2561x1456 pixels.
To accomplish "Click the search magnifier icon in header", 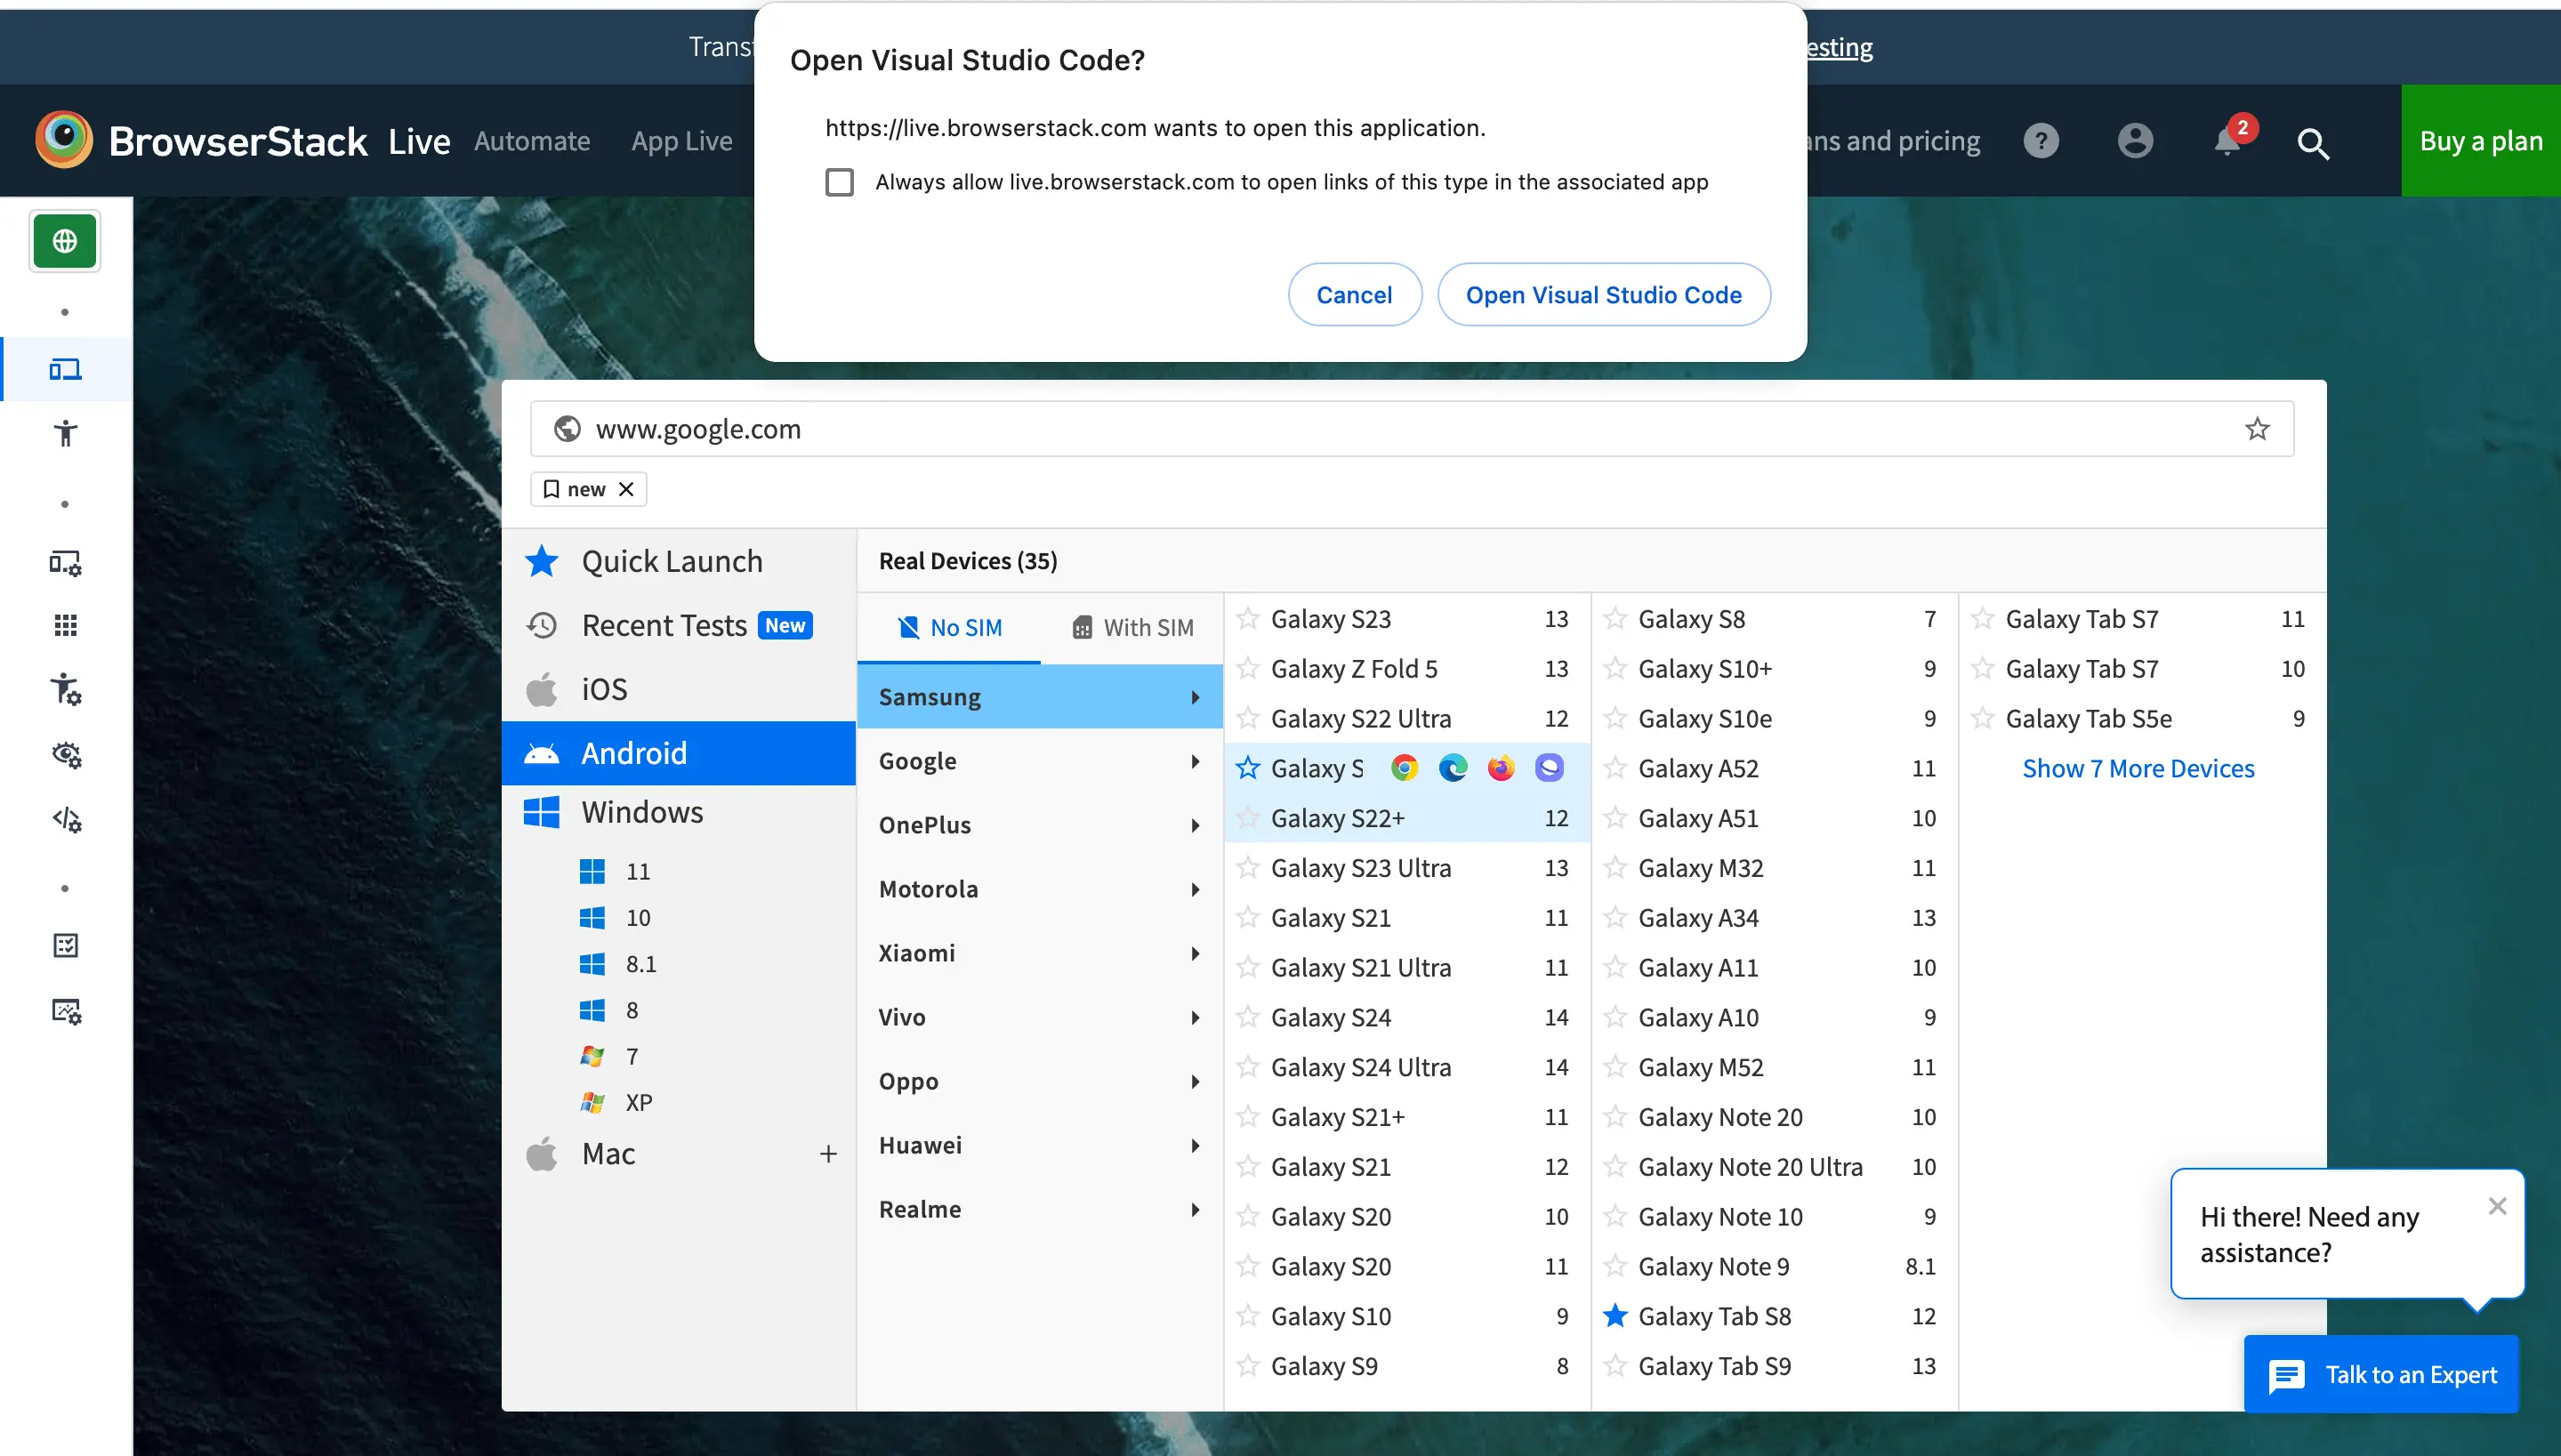I will (2313, 143).
